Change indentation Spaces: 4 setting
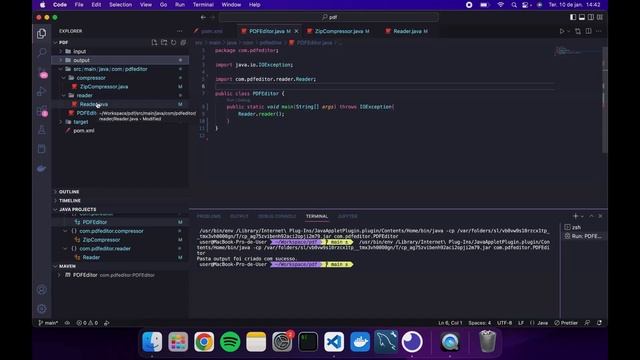640x360 pixels. [x=480, y=323]
